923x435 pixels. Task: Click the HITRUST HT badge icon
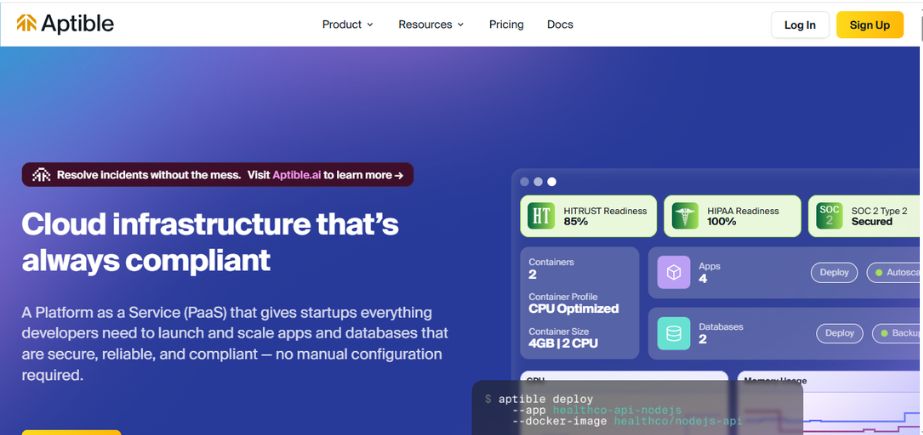point(541,216)
